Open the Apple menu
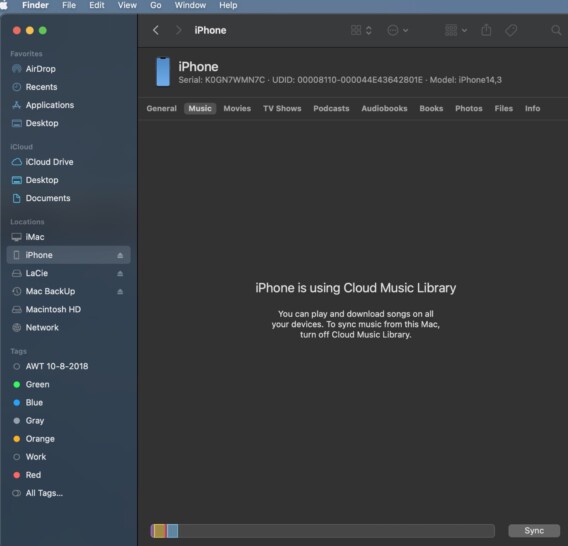 (x=4, y=5)
